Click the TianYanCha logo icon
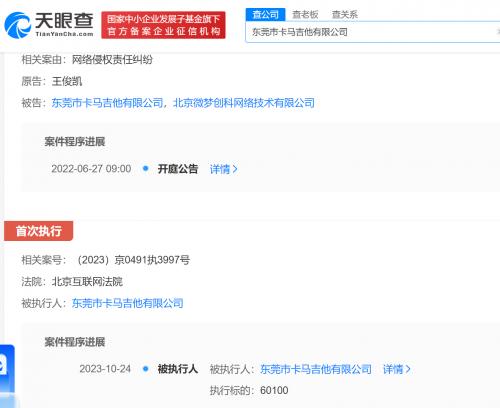This screenshot has height=408, width=500. pos(17,25)
